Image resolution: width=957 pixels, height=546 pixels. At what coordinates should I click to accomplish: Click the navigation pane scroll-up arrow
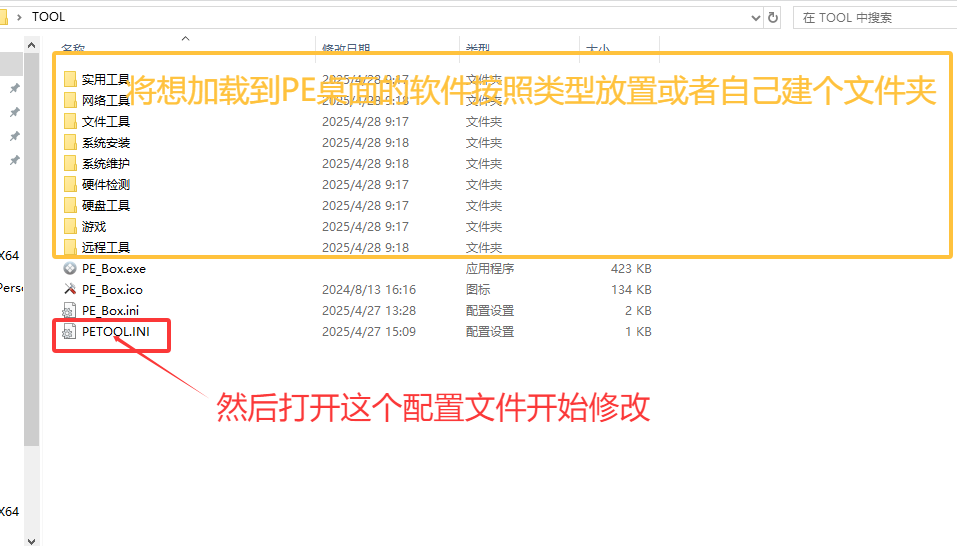[31, 46]
